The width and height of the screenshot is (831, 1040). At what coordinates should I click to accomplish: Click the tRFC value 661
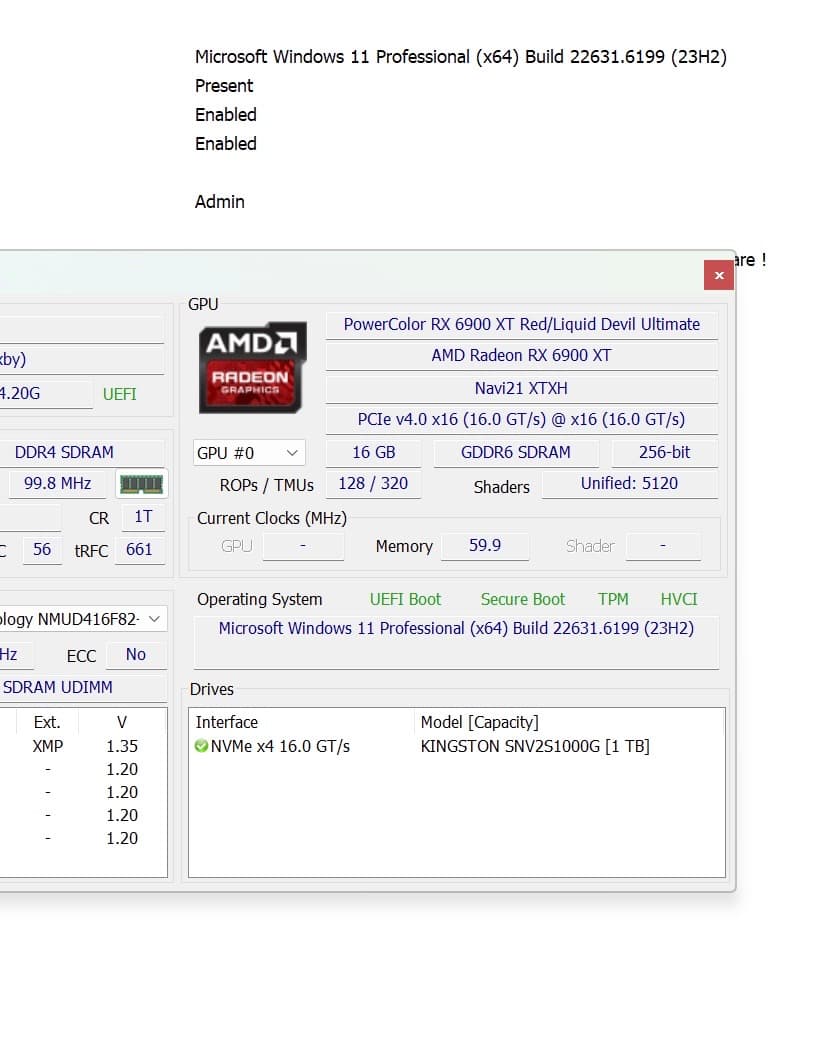(x=139, y=550)
